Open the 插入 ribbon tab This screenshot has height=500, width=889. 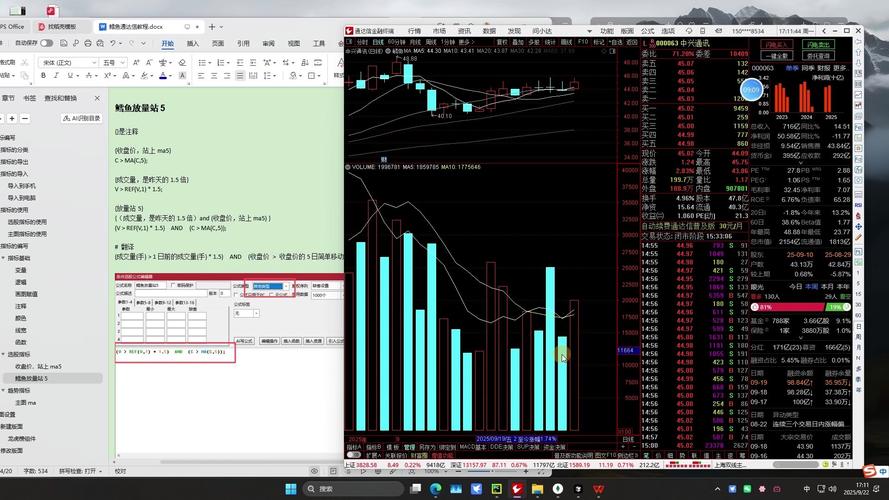pos(193,44)
